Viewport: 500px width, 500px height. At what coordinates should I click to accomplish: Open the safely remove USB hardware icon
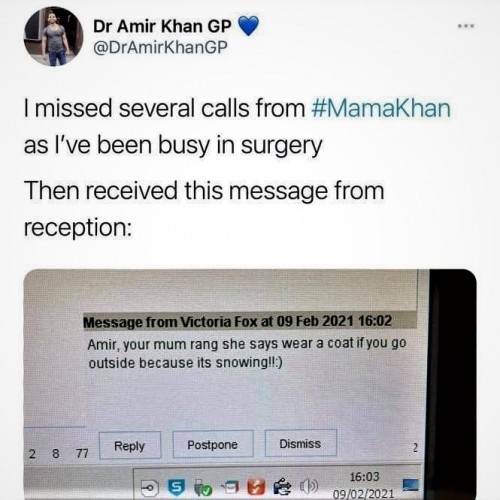[x=282, y=487]
